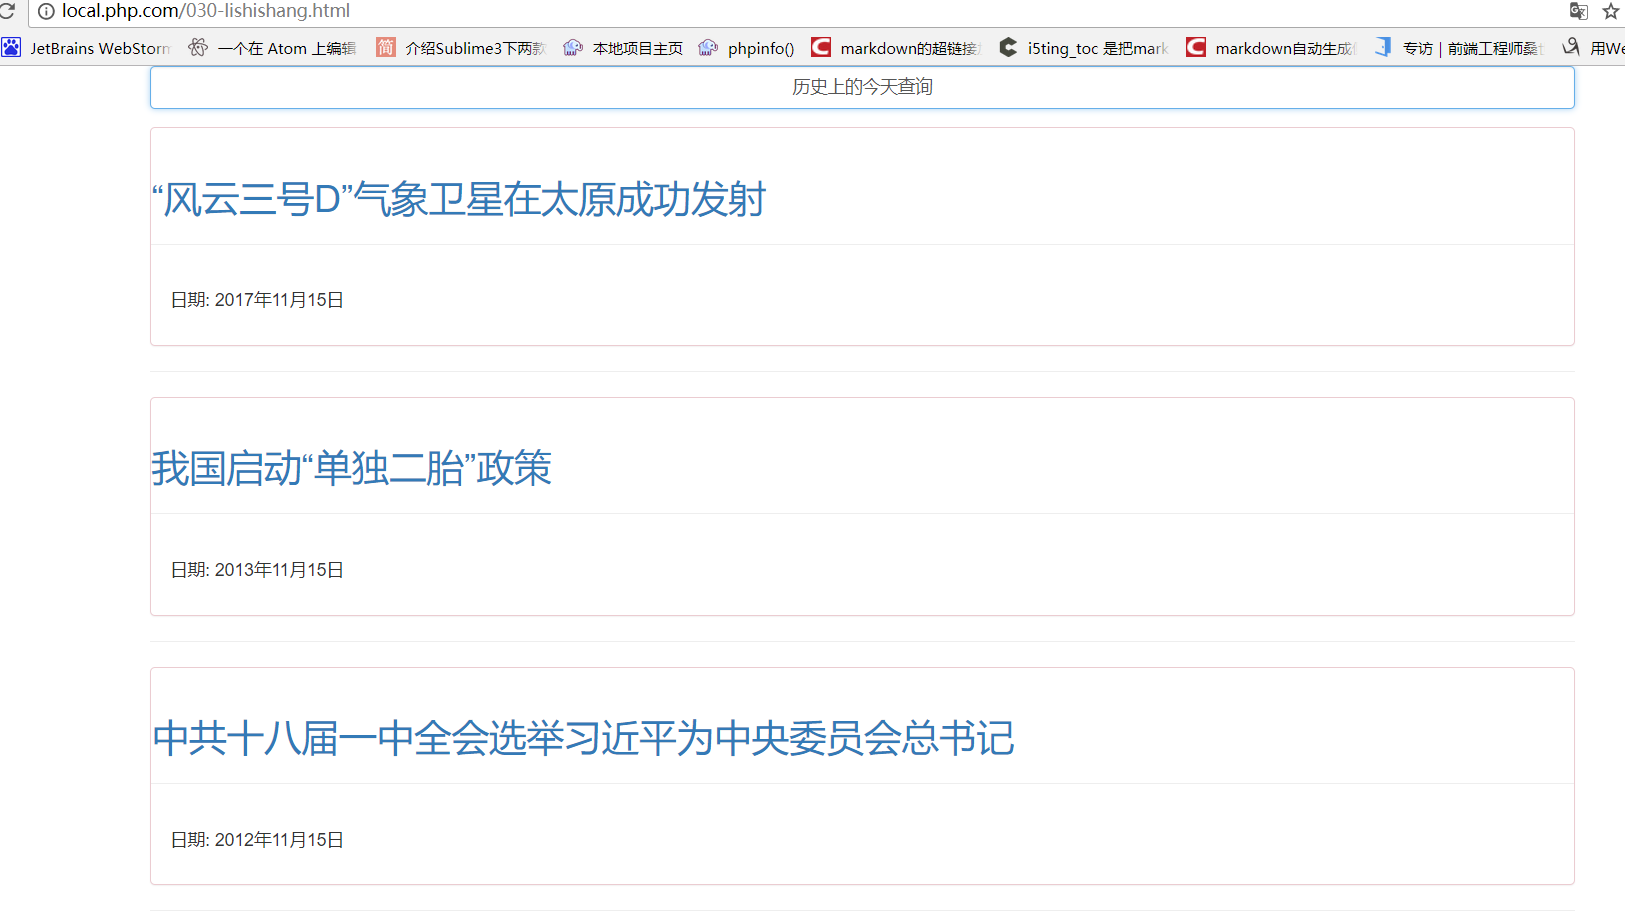
Task: Open the phpinfo() bookmark
Action: tap(747, 48)
